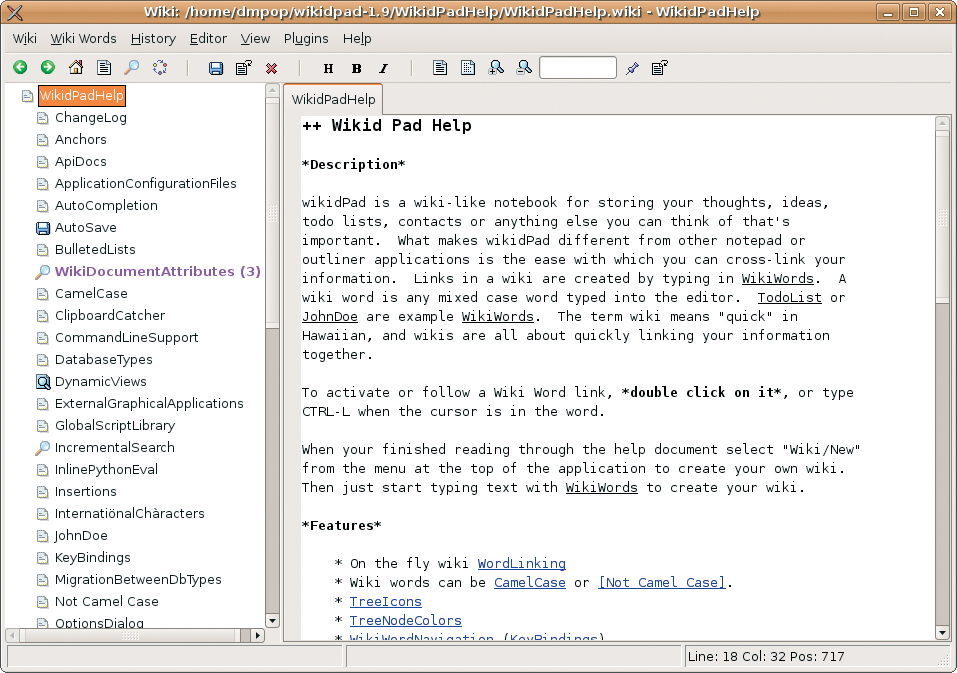Viewport: 957px width, 673px height.
Task: Follow the [Not Camel Case] link in the editor
Action: coord(662,583)
